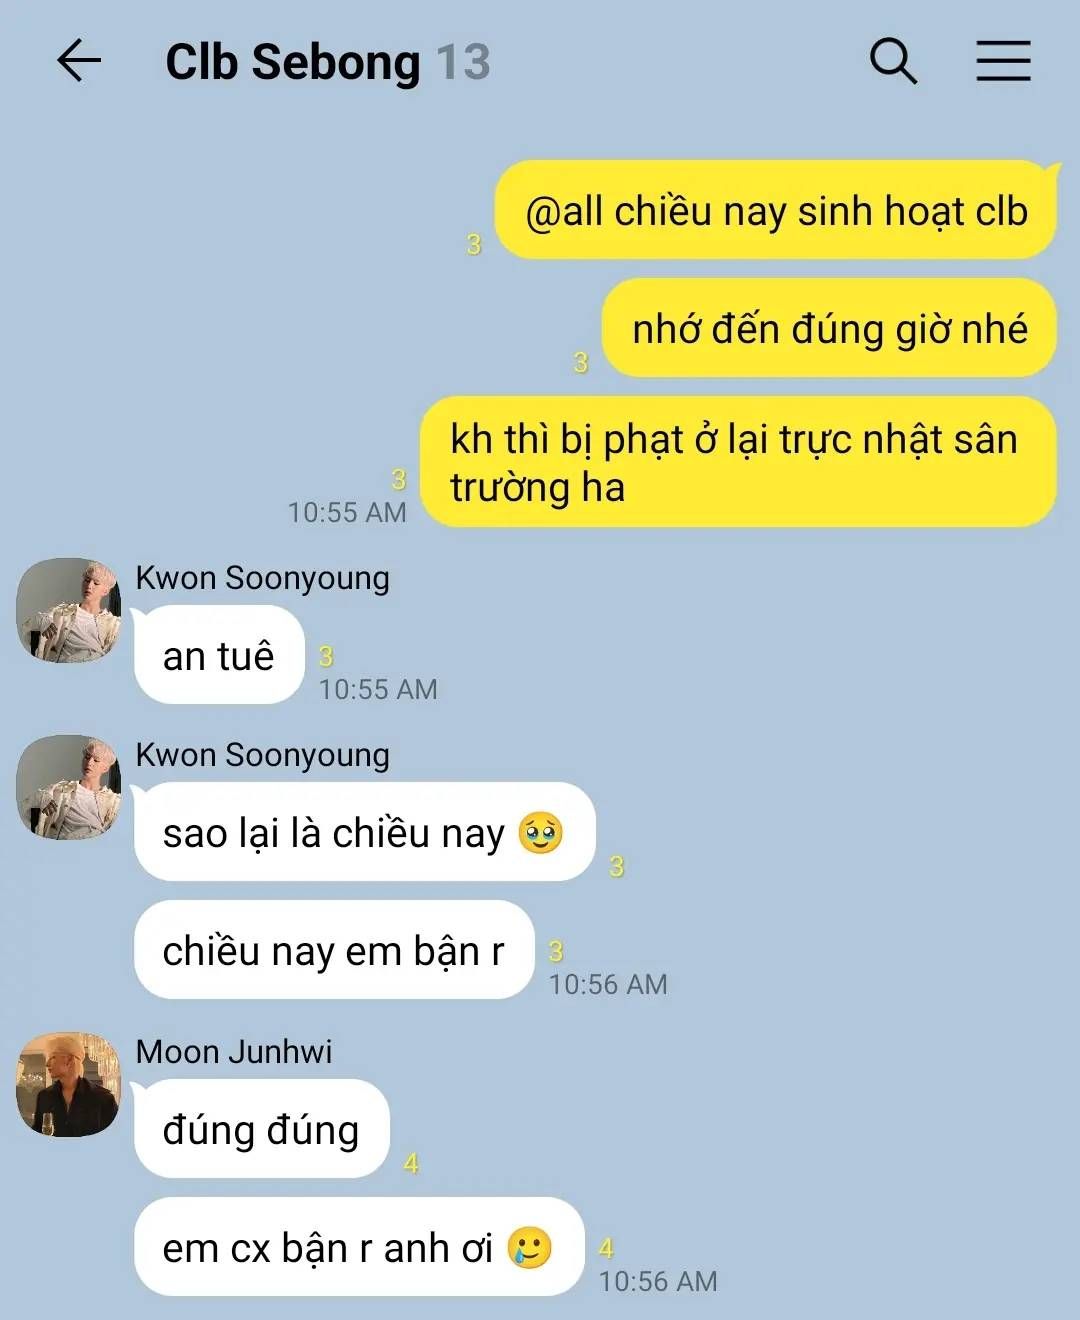Tap Kwon Soonyoung's second avatar picture
Image resolution: width=1080 pixels, height=1320 pixels.
68,787
